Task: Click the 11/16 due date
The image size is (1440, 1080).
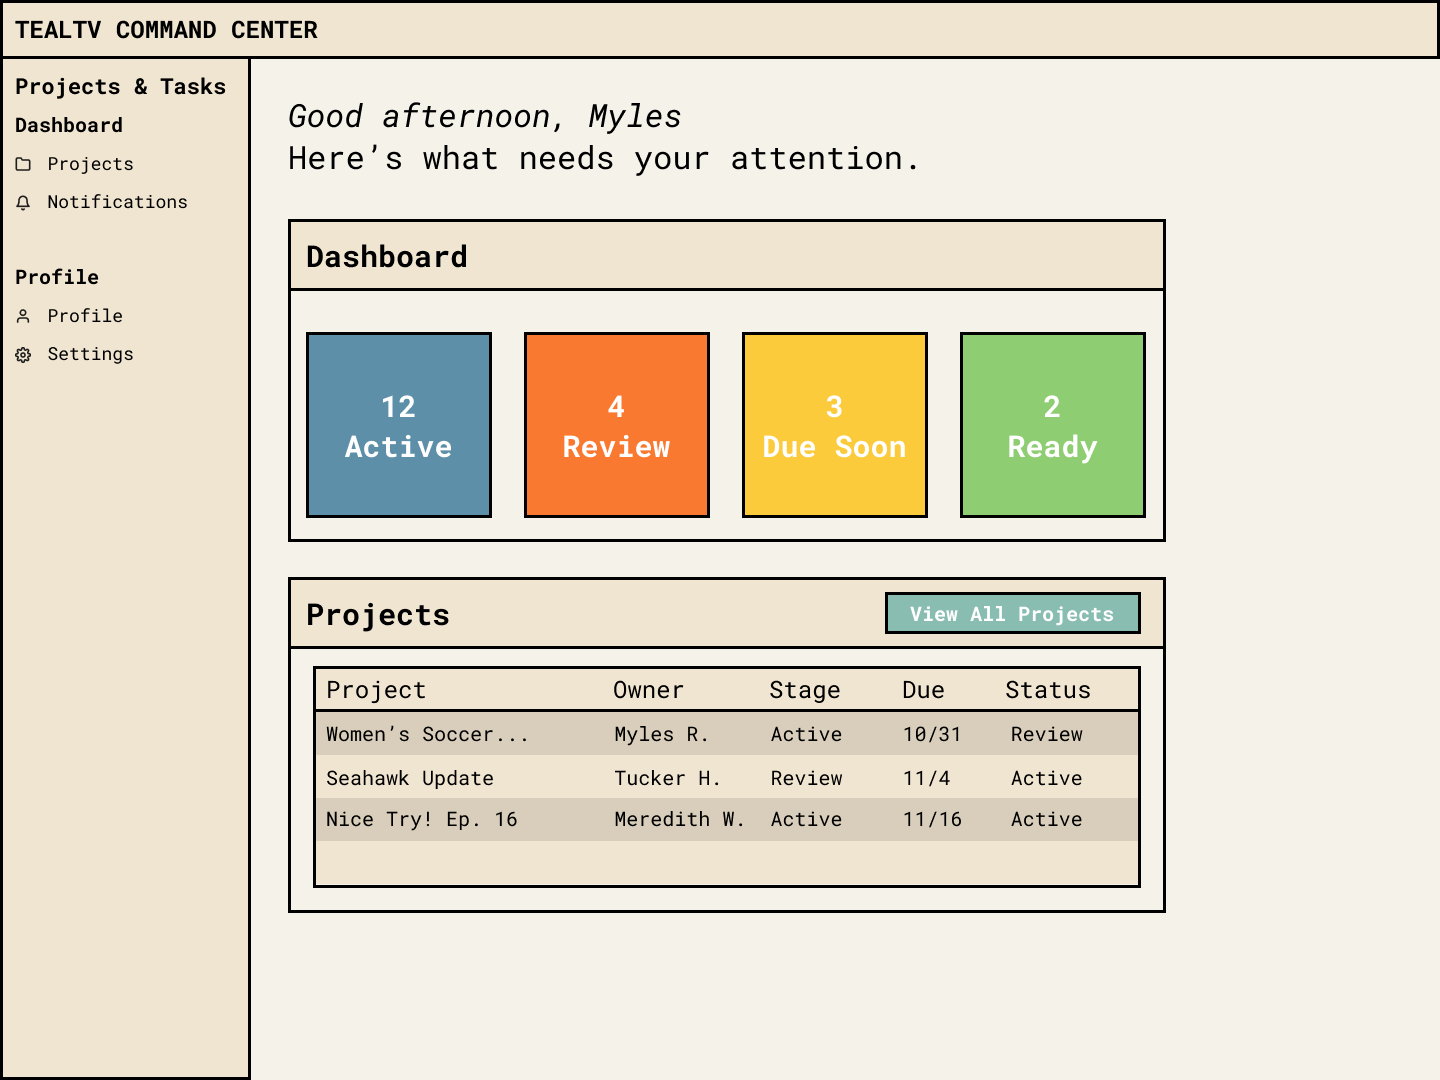Action: 932,819
